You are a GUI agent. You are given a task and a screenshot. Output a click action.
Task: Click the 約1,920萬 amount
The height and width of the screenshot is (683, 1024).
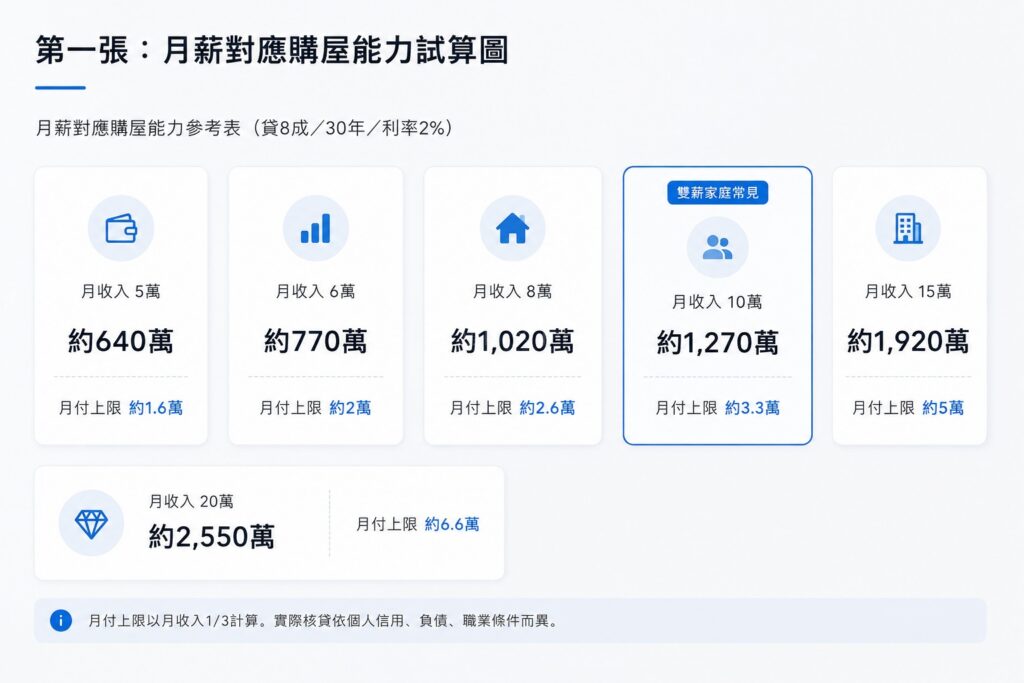coord(908,341)
